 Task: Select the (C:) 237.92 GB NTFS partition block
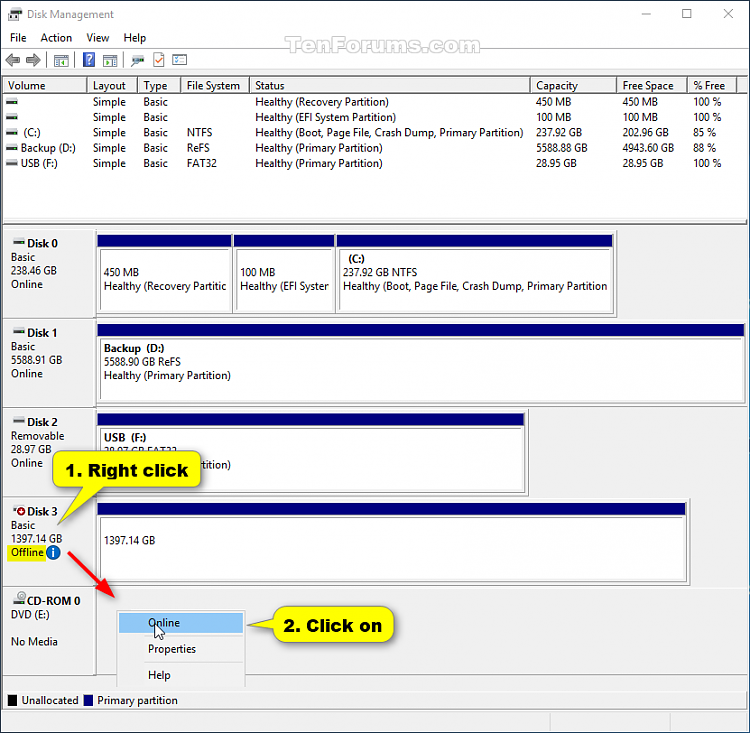coord(475,273)
